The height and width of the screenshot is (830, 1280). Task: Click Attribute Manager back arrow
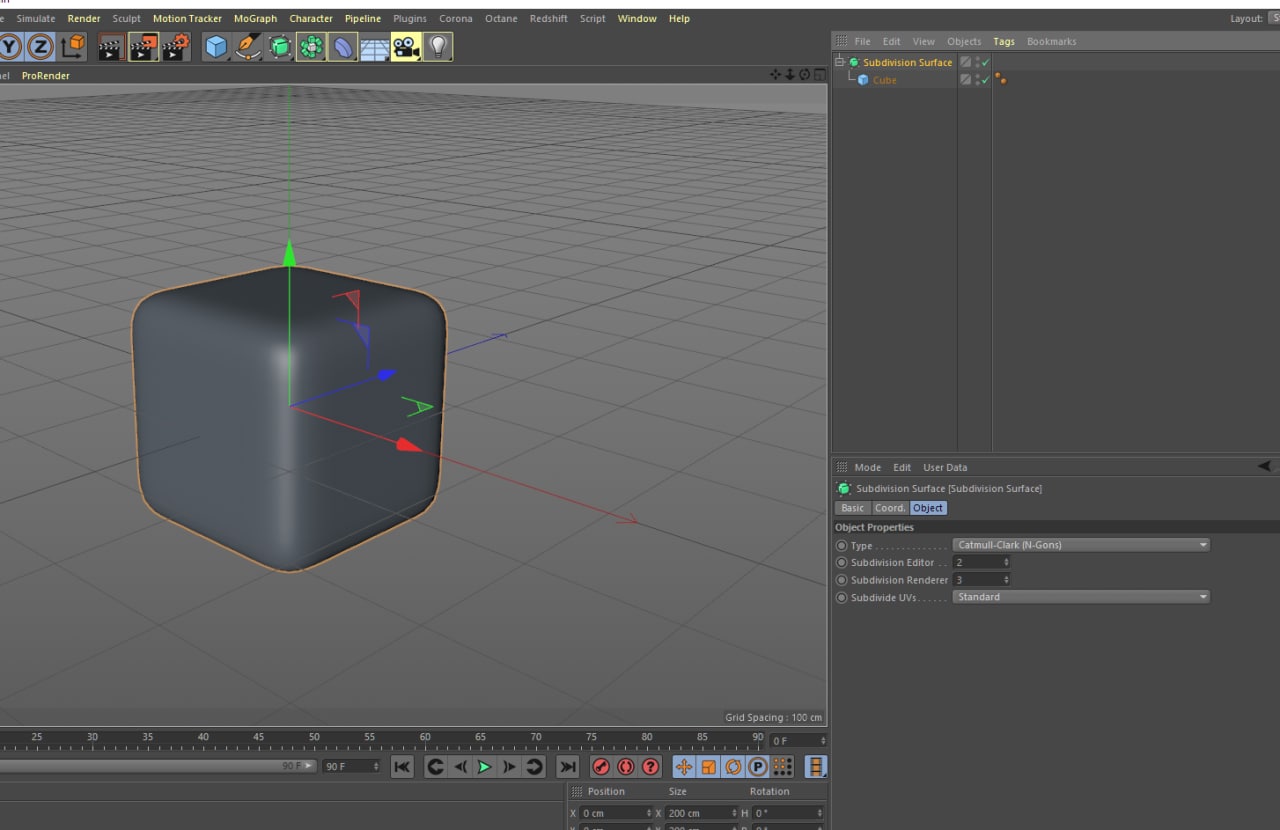coord(1264,466)
